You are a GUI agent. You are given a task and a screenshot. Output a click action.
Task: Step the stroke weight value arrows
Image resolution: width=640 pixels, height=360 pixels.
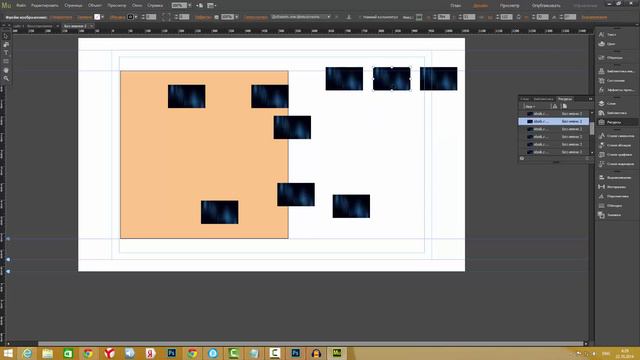point(143,17)
